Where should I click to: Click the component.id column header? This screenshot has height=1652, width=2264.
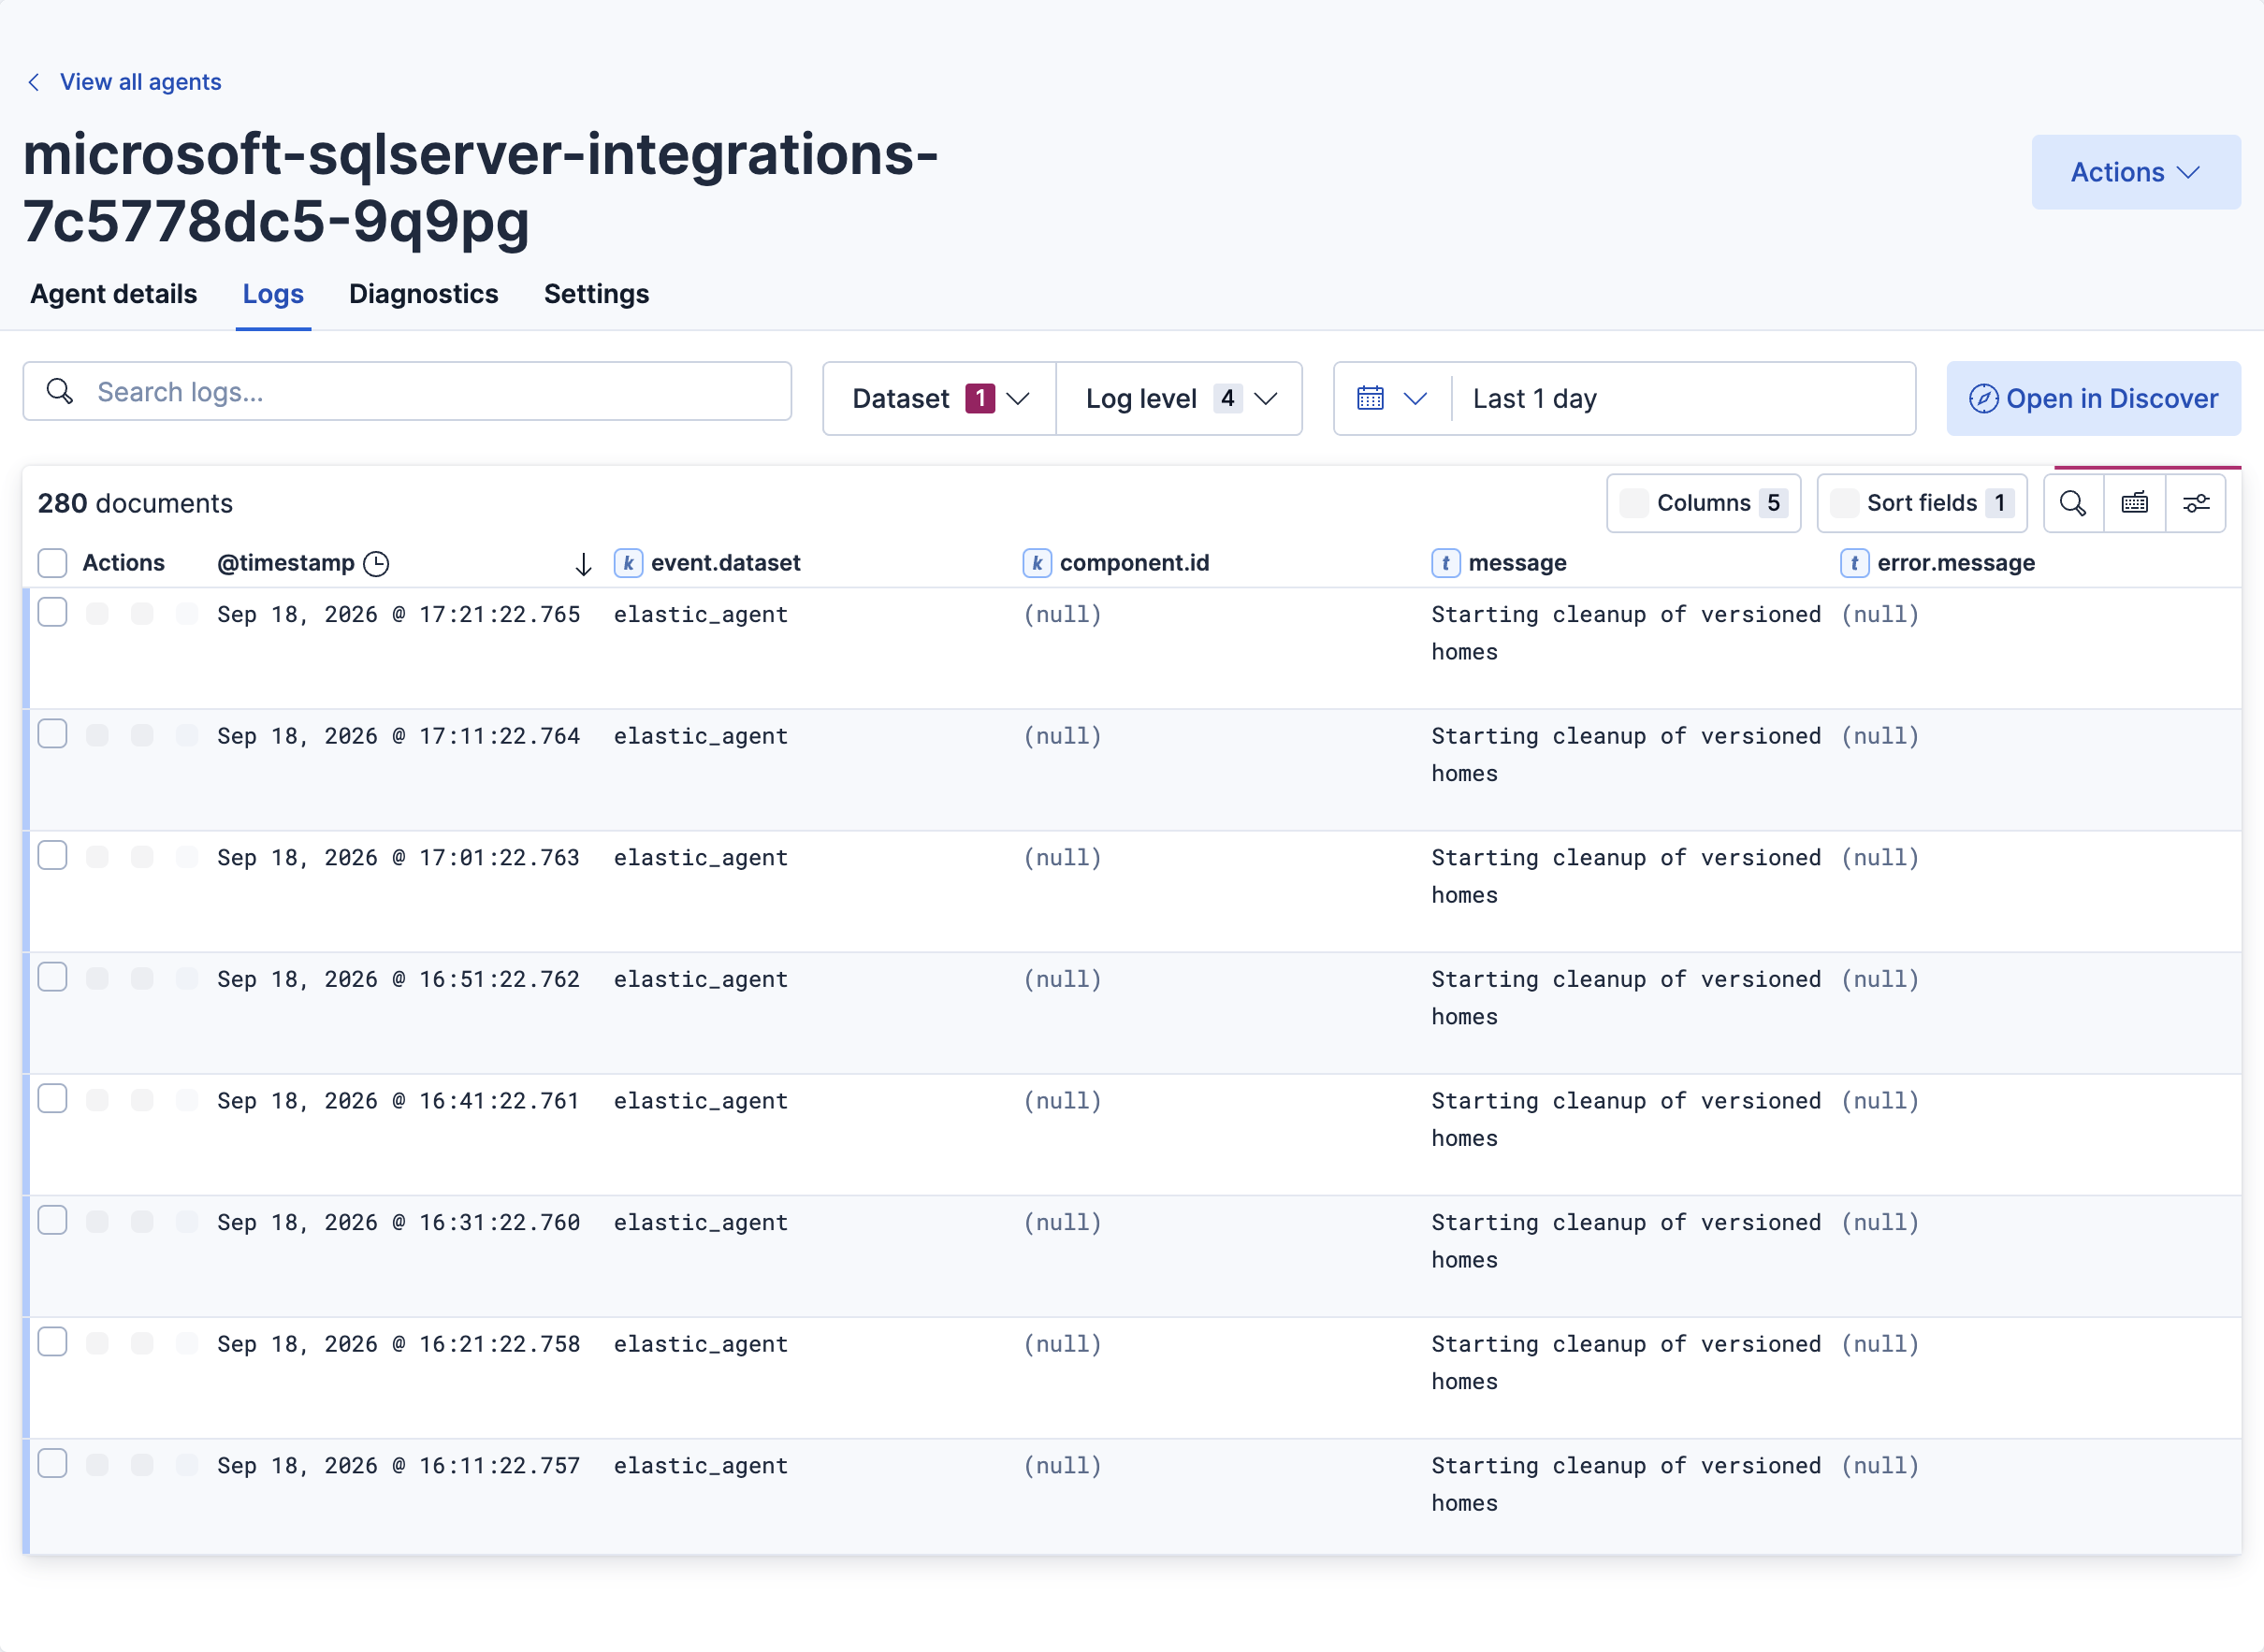pos(1134,563)
